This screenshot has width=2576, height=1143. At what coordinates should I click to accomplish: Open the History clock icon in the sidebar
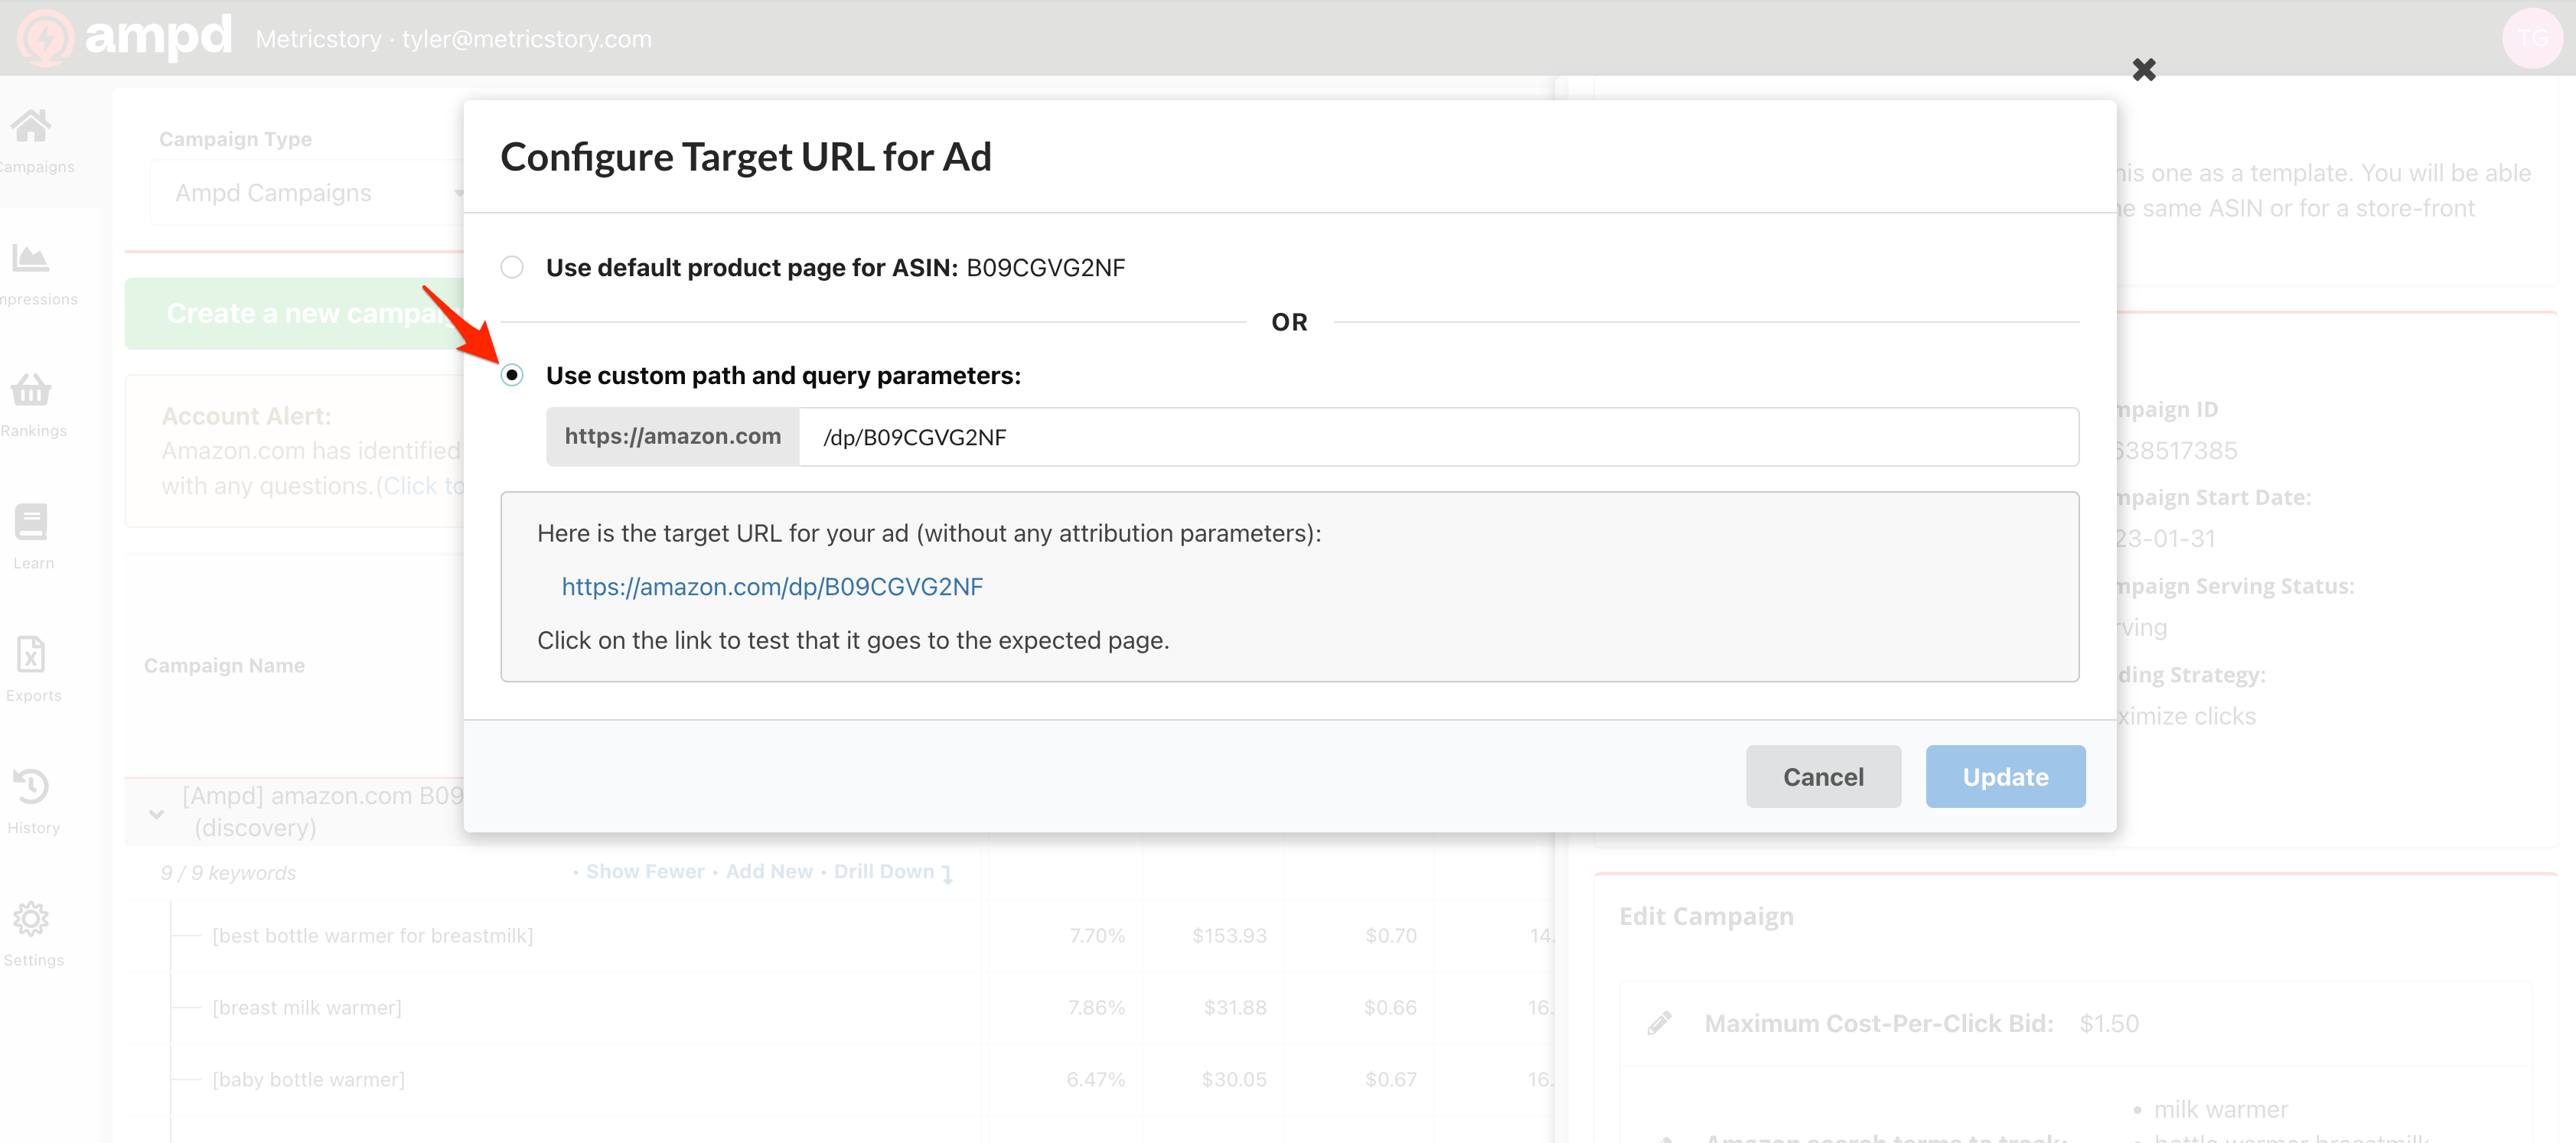(31, 786)
